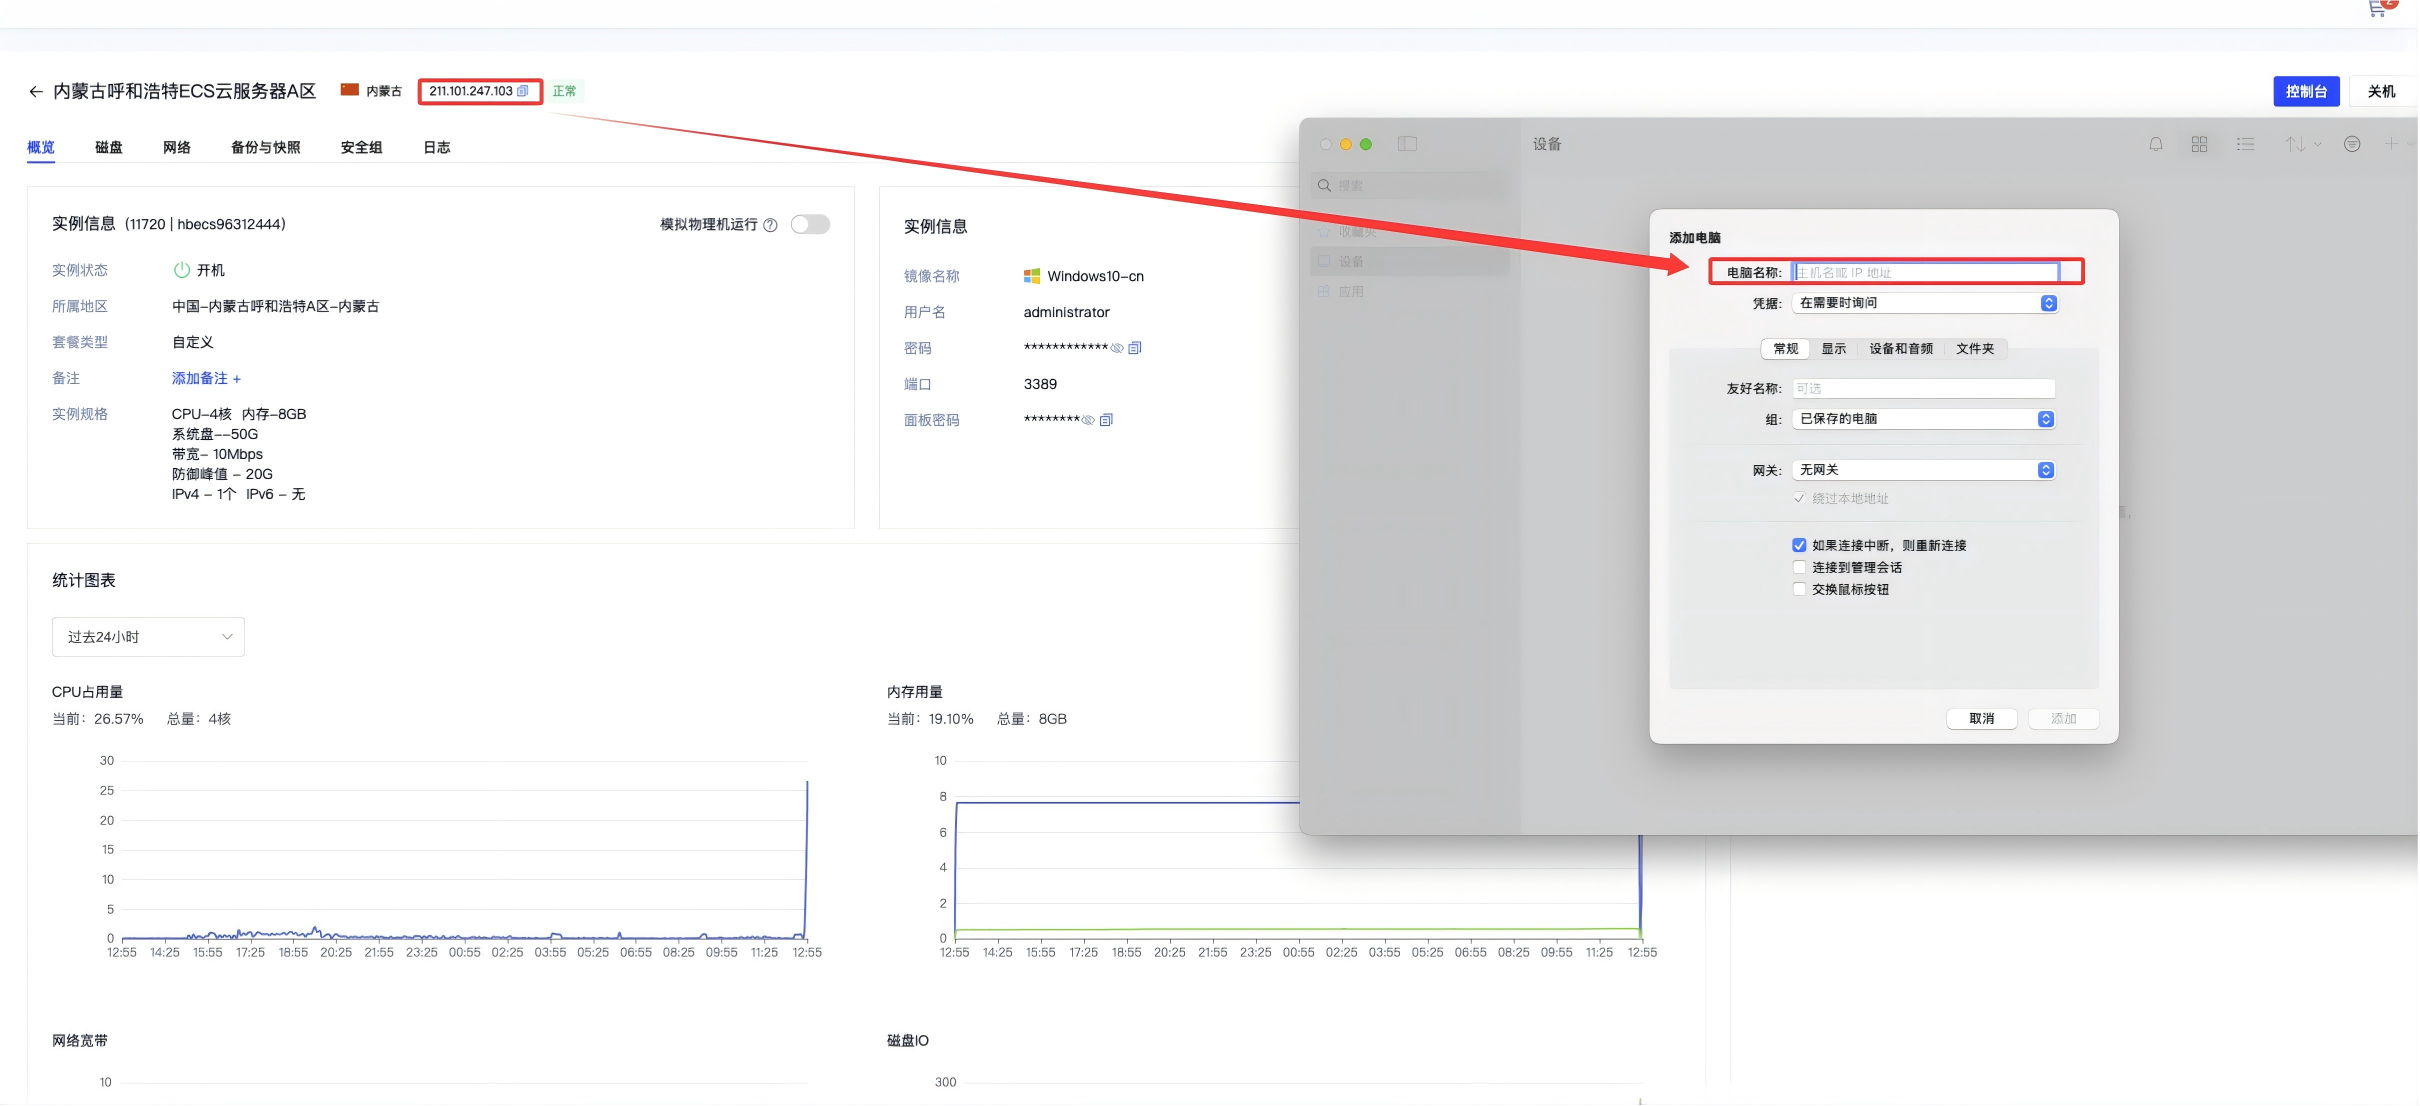The height and width of the screenshot is (1106, 2420).
Task: Switch to grid view in device toolbar
Action: tap(2199, 144)
